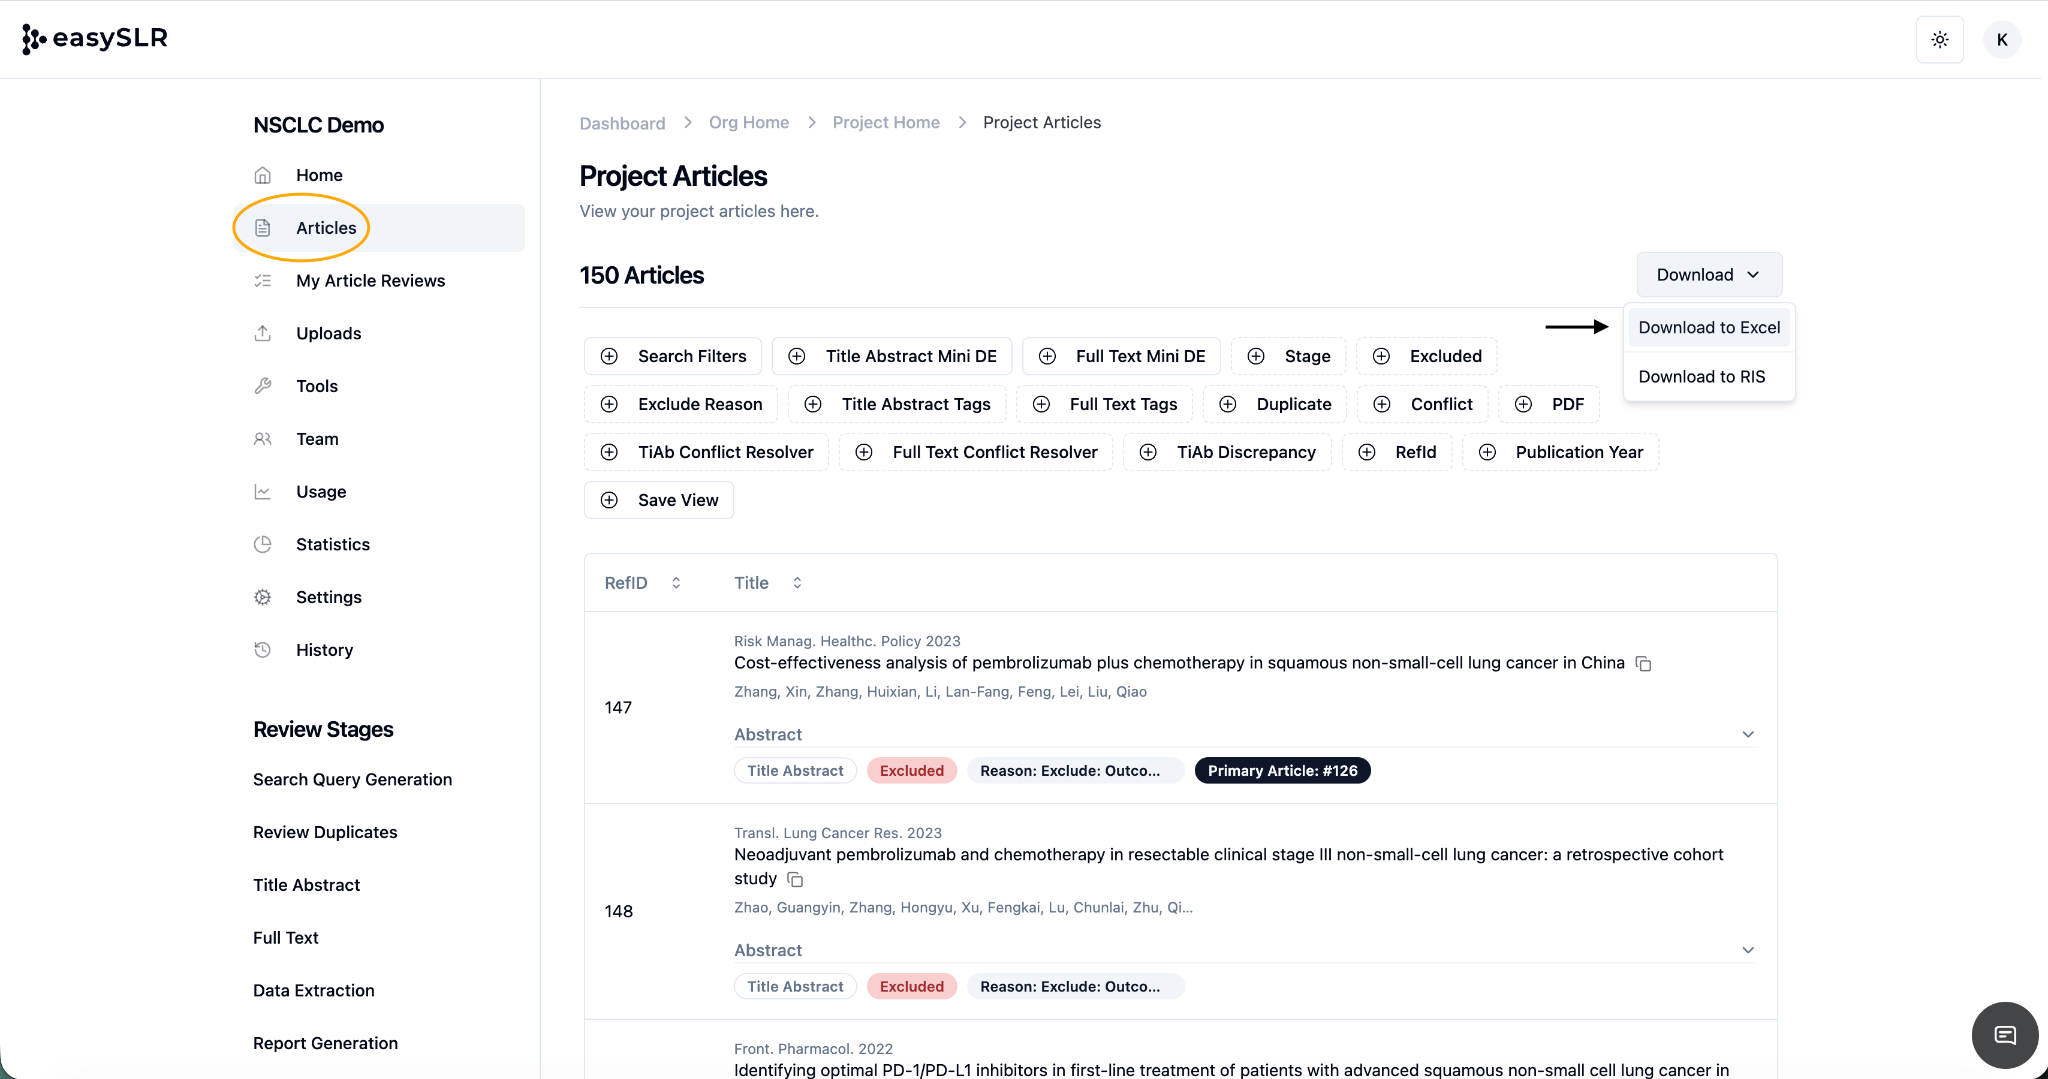Viewport: 2048px width, 1079px height.
Task: Click the Tools wrench icon
Action: point(263,386)
